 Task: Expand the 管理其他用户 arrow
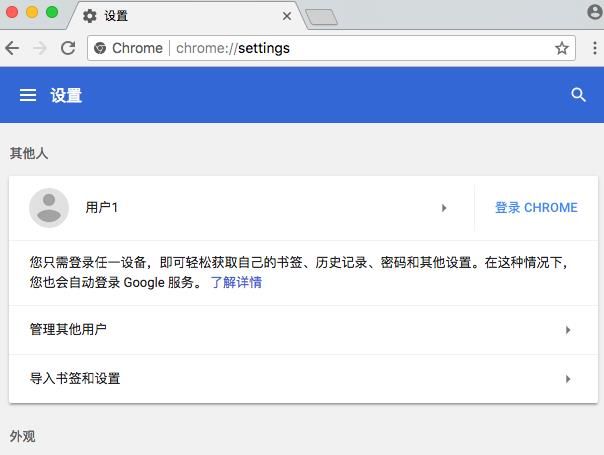pyautogui.click(x=568, y=330)
